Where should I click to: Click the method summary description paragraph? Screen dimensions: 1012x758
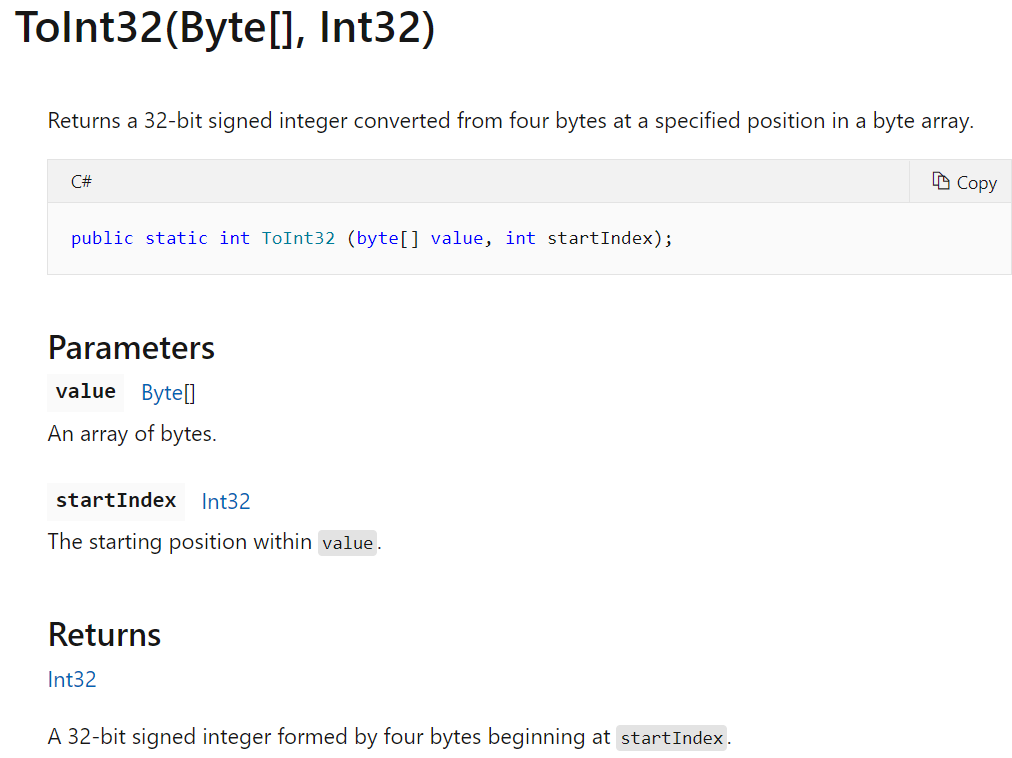coord(510,122)
